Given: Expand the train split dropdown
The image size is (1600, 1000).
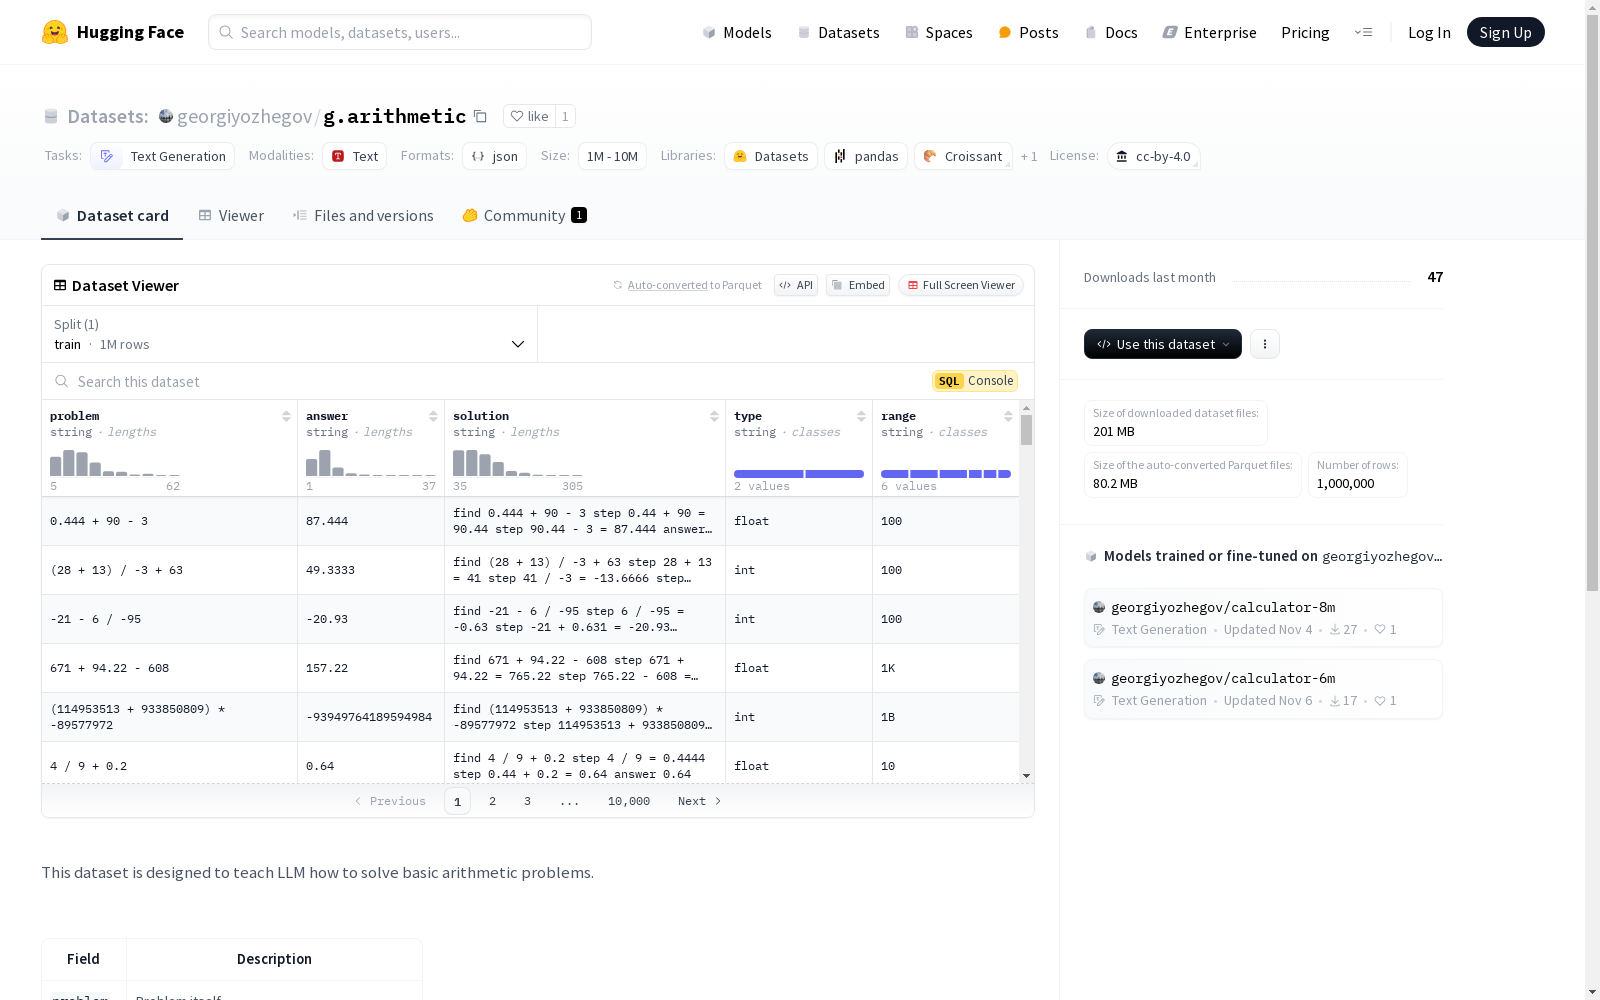Looking at the screenshot, I should pos(289,334).
